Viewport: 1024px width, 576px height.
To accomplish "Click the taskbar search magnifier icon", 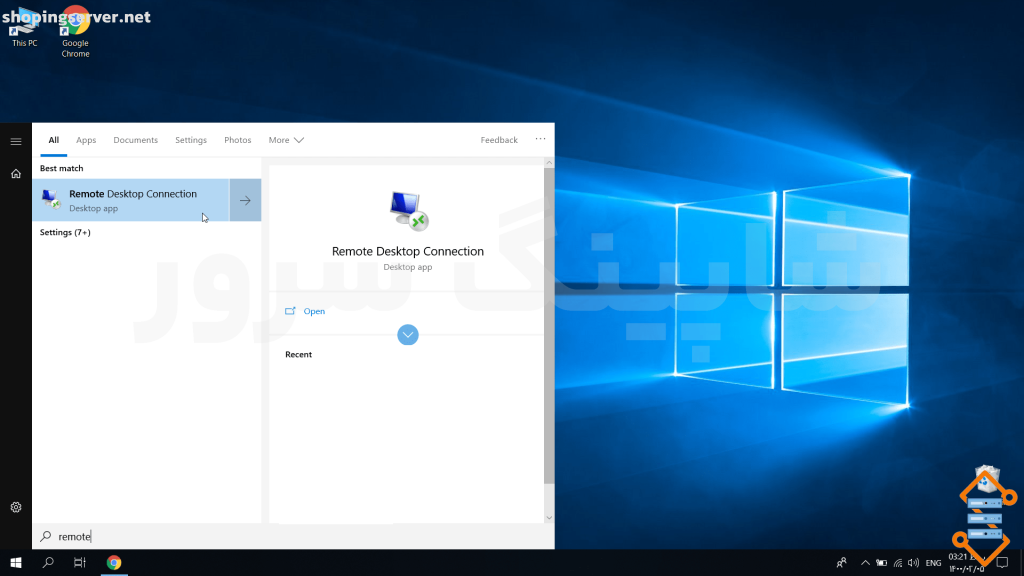I will point(48,562).
